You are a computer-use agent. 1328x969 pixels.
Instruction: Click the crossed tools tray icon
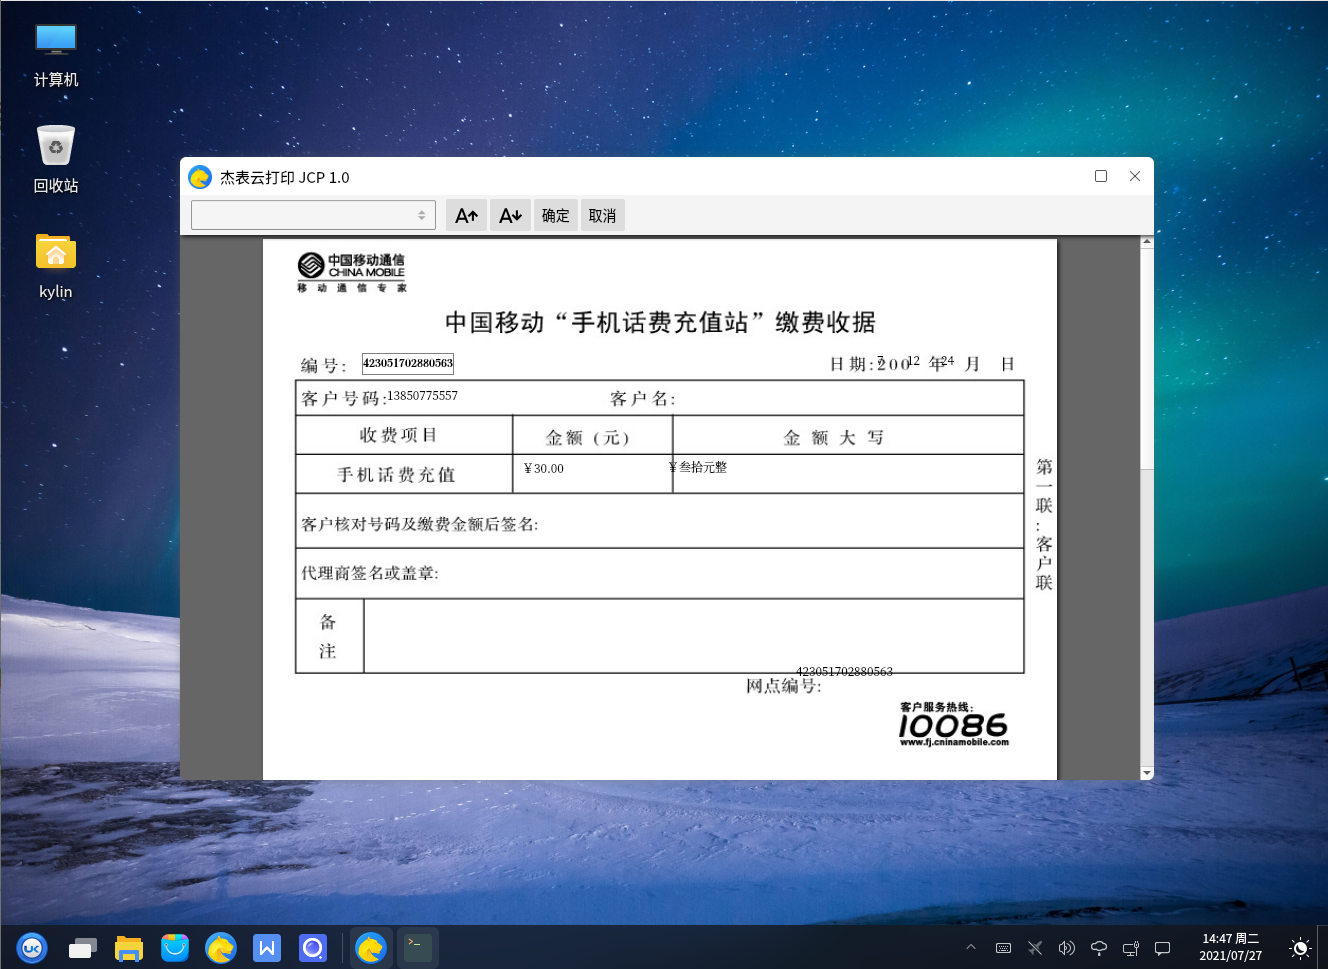pos(1035,948)
